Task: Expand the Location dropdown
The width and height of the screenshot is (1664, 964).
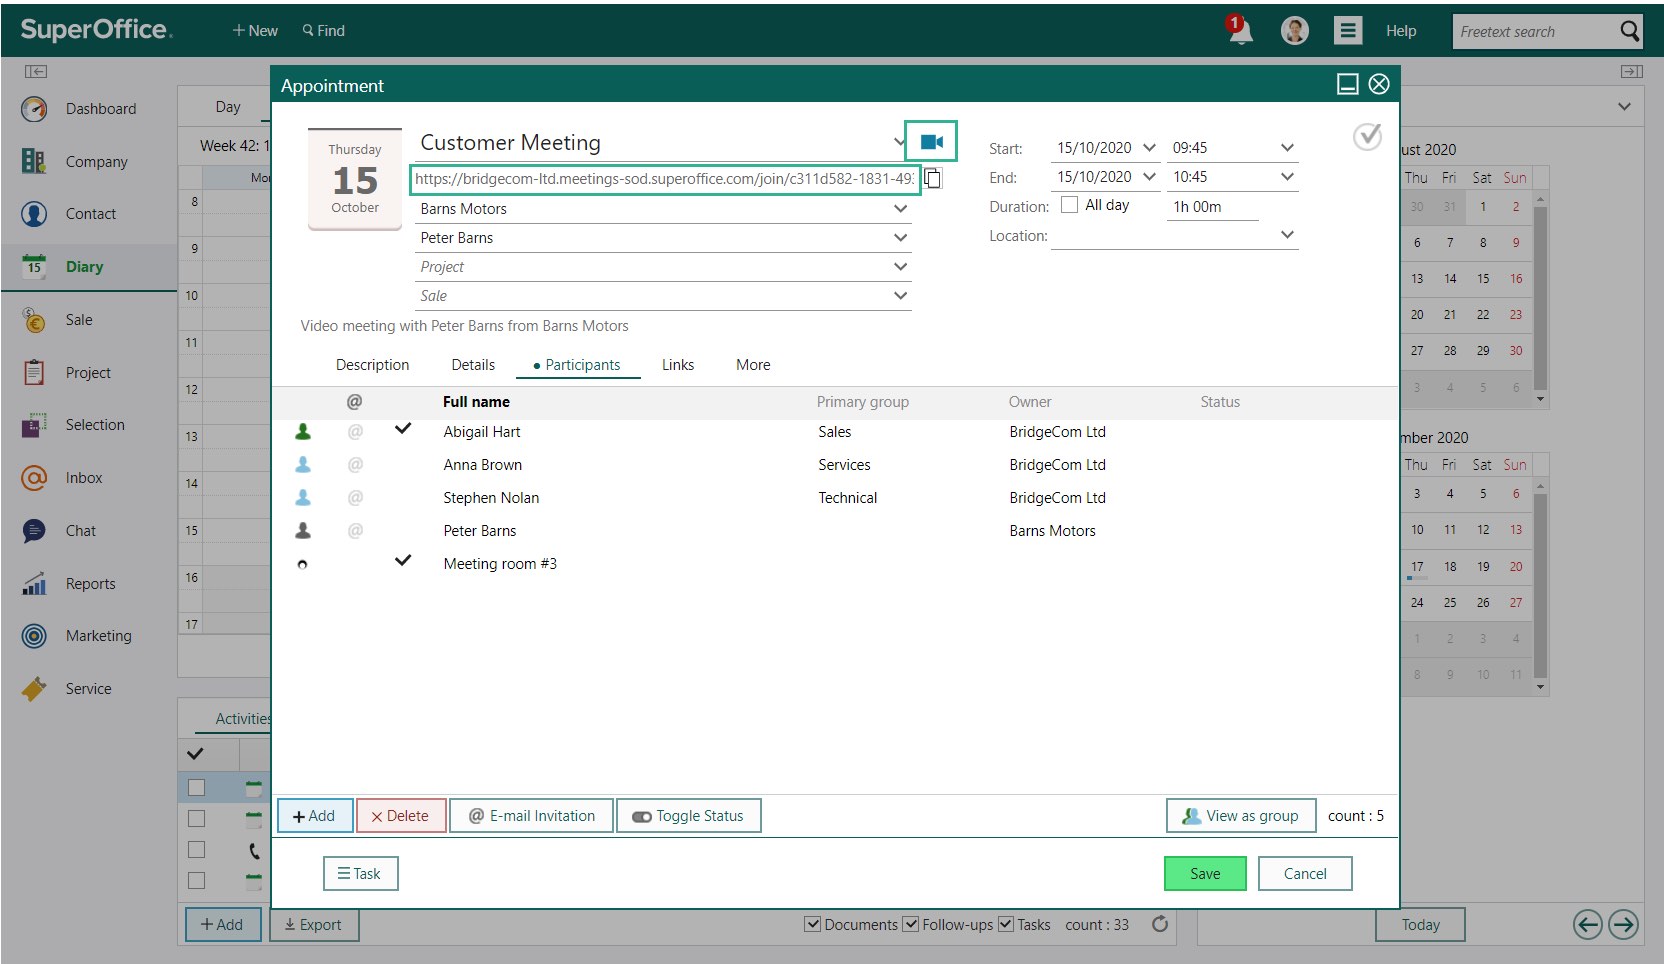Action: (x=1287, y=235)
